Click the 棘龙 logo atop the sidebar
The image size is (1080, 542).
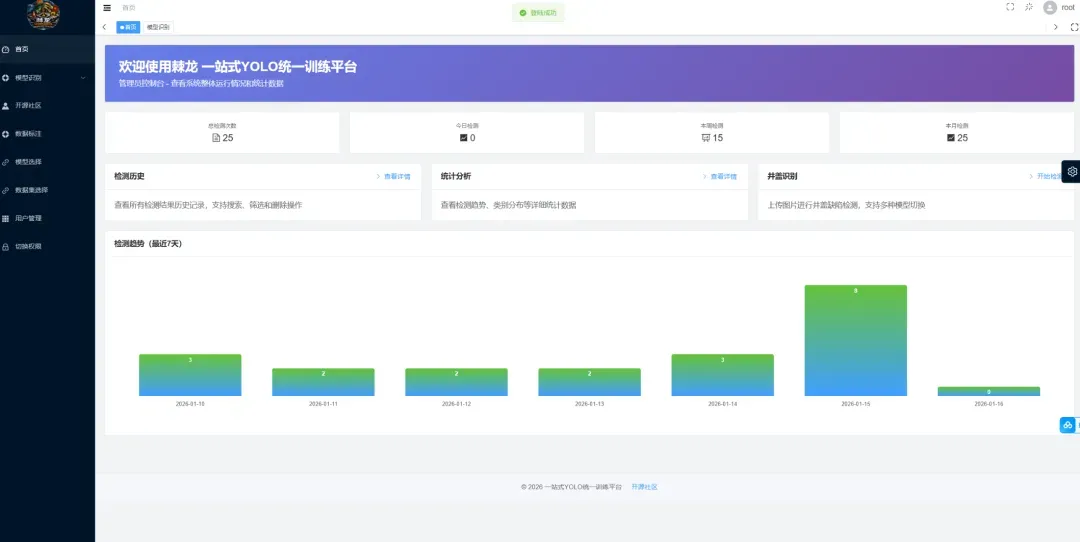(43, 15)
